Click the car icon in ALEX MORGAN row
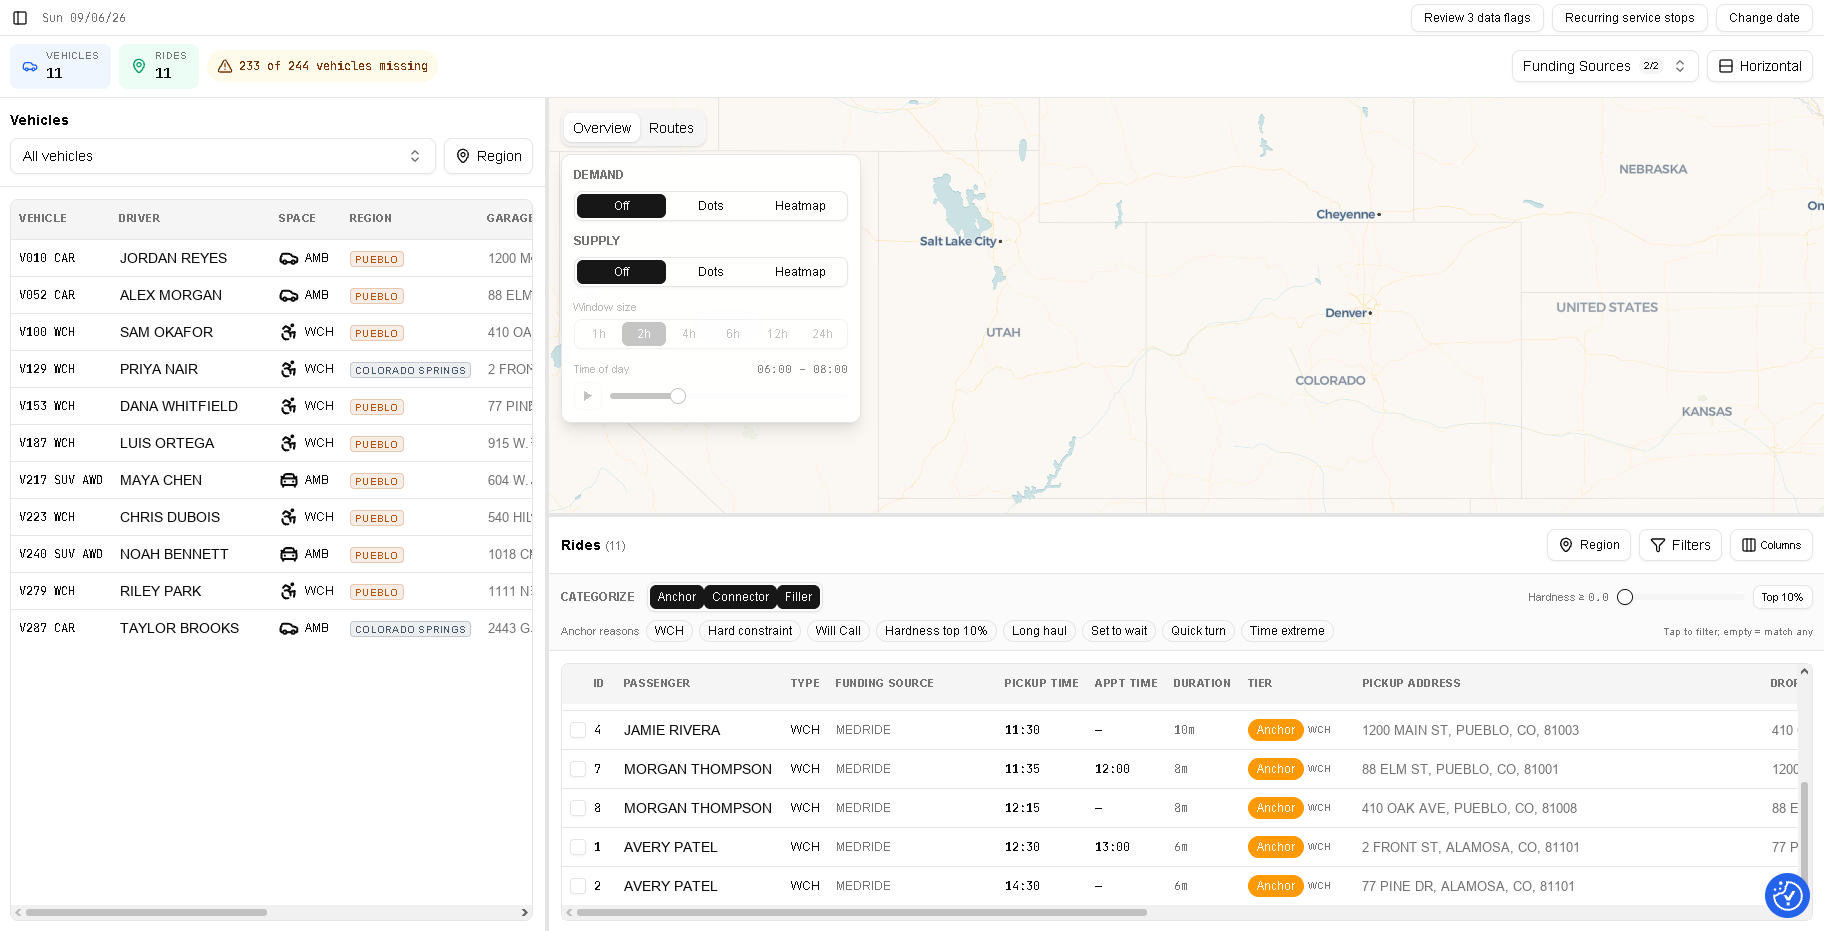The height and width of the screenshot is (931, 1824). [x=289, y=296]
